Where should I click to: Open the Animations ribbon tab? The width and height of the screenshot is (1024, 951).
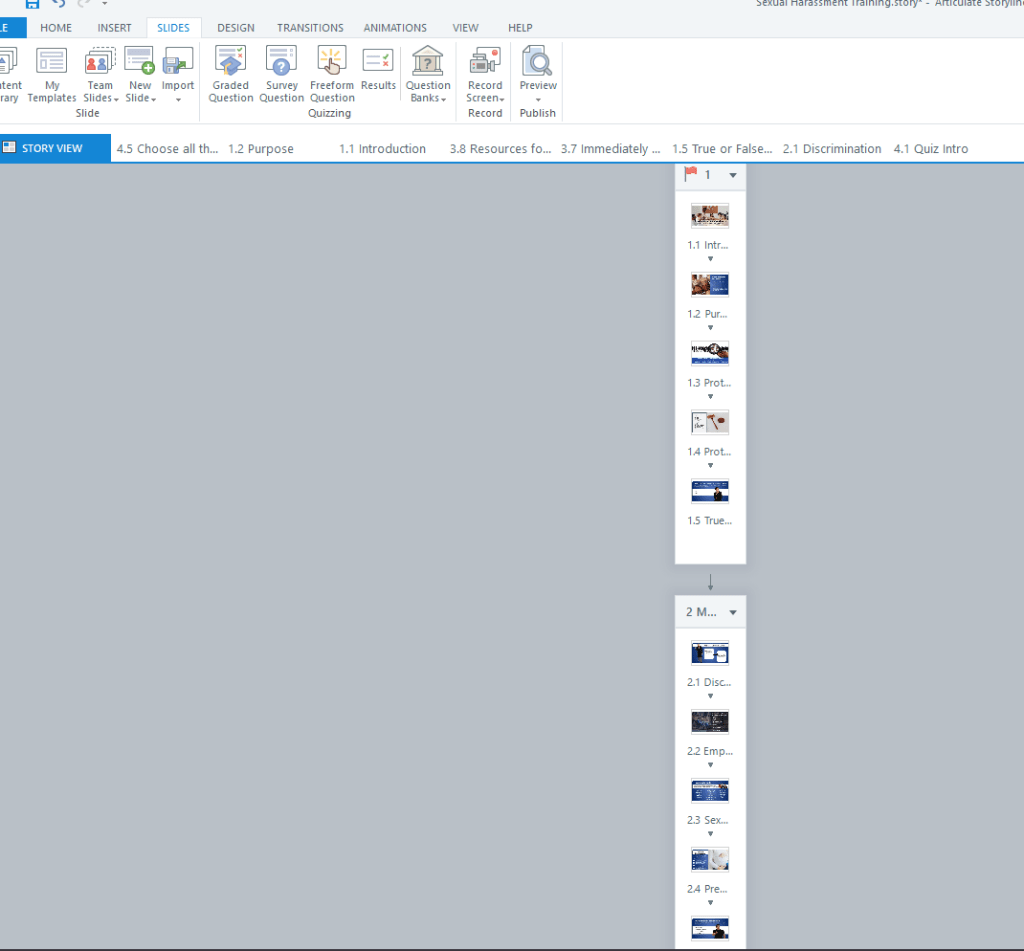point(395,28)
